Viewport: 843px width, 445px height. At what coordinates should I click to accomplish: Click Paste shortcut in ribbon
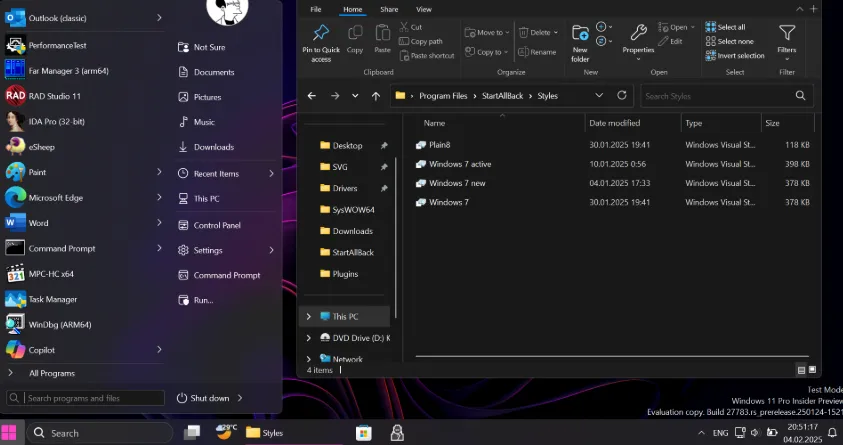tap(427, 55)
